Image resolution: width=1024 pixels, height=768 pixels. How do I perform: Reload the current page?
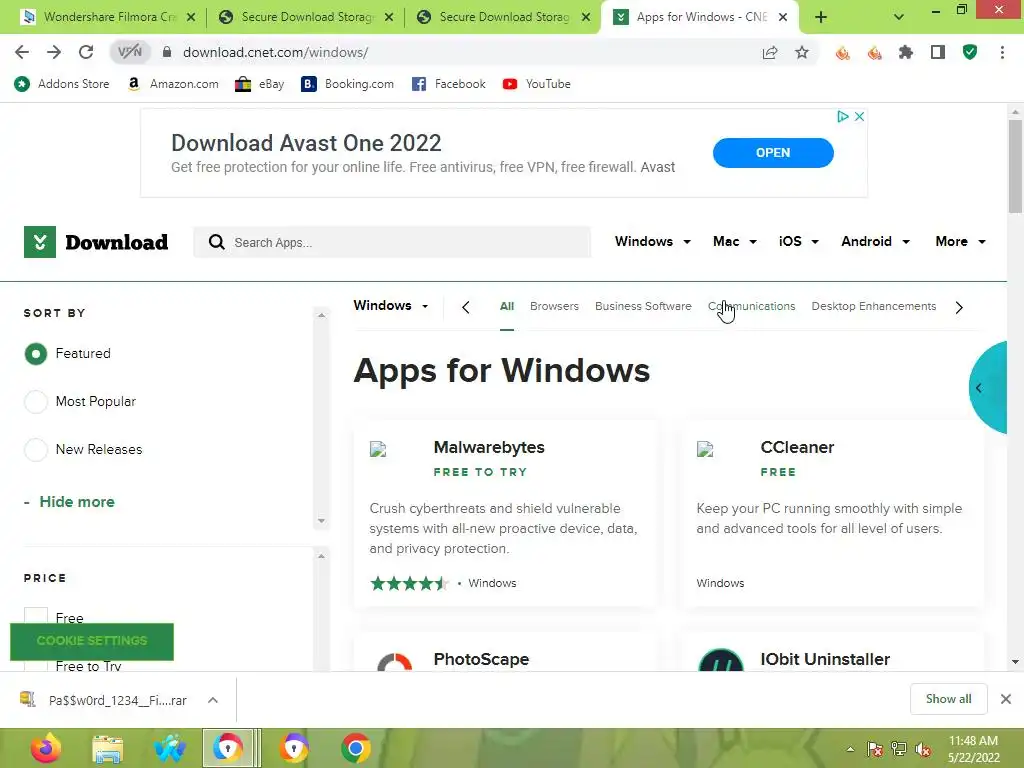[x=86, y=52]
